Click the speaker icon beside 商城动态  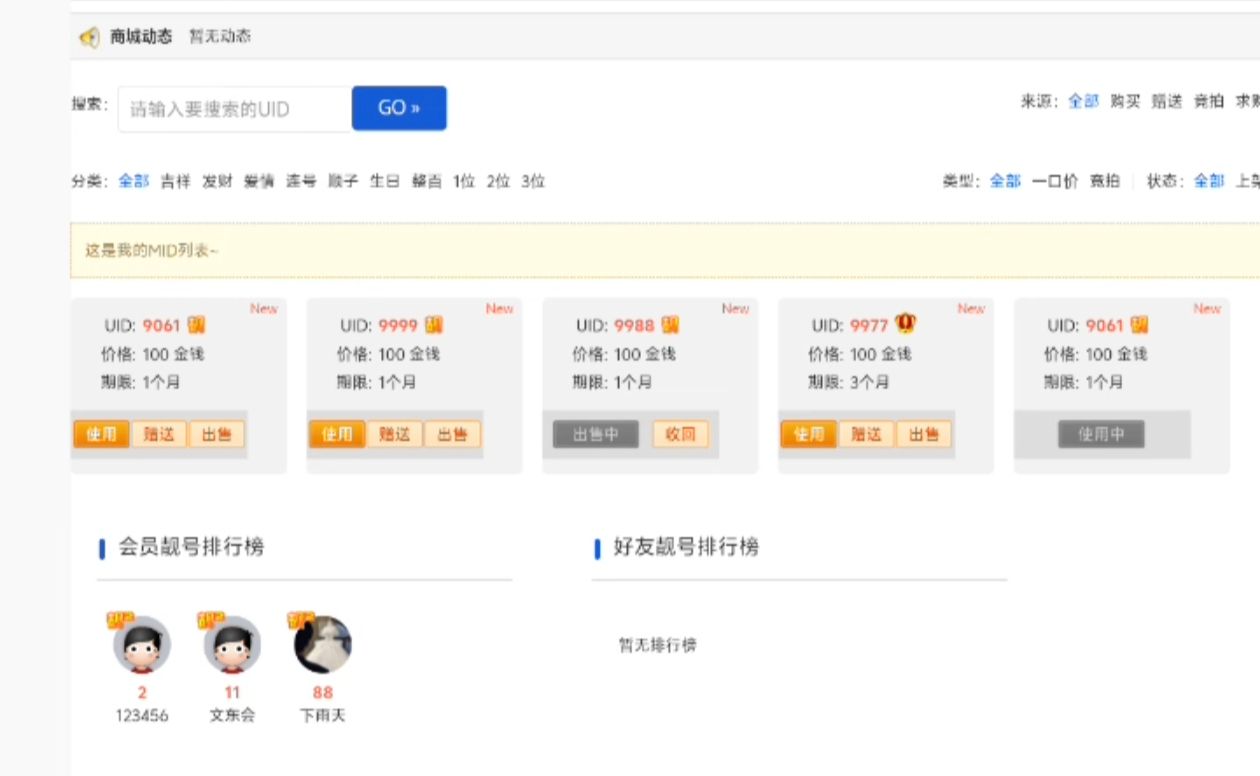[89, 38]
